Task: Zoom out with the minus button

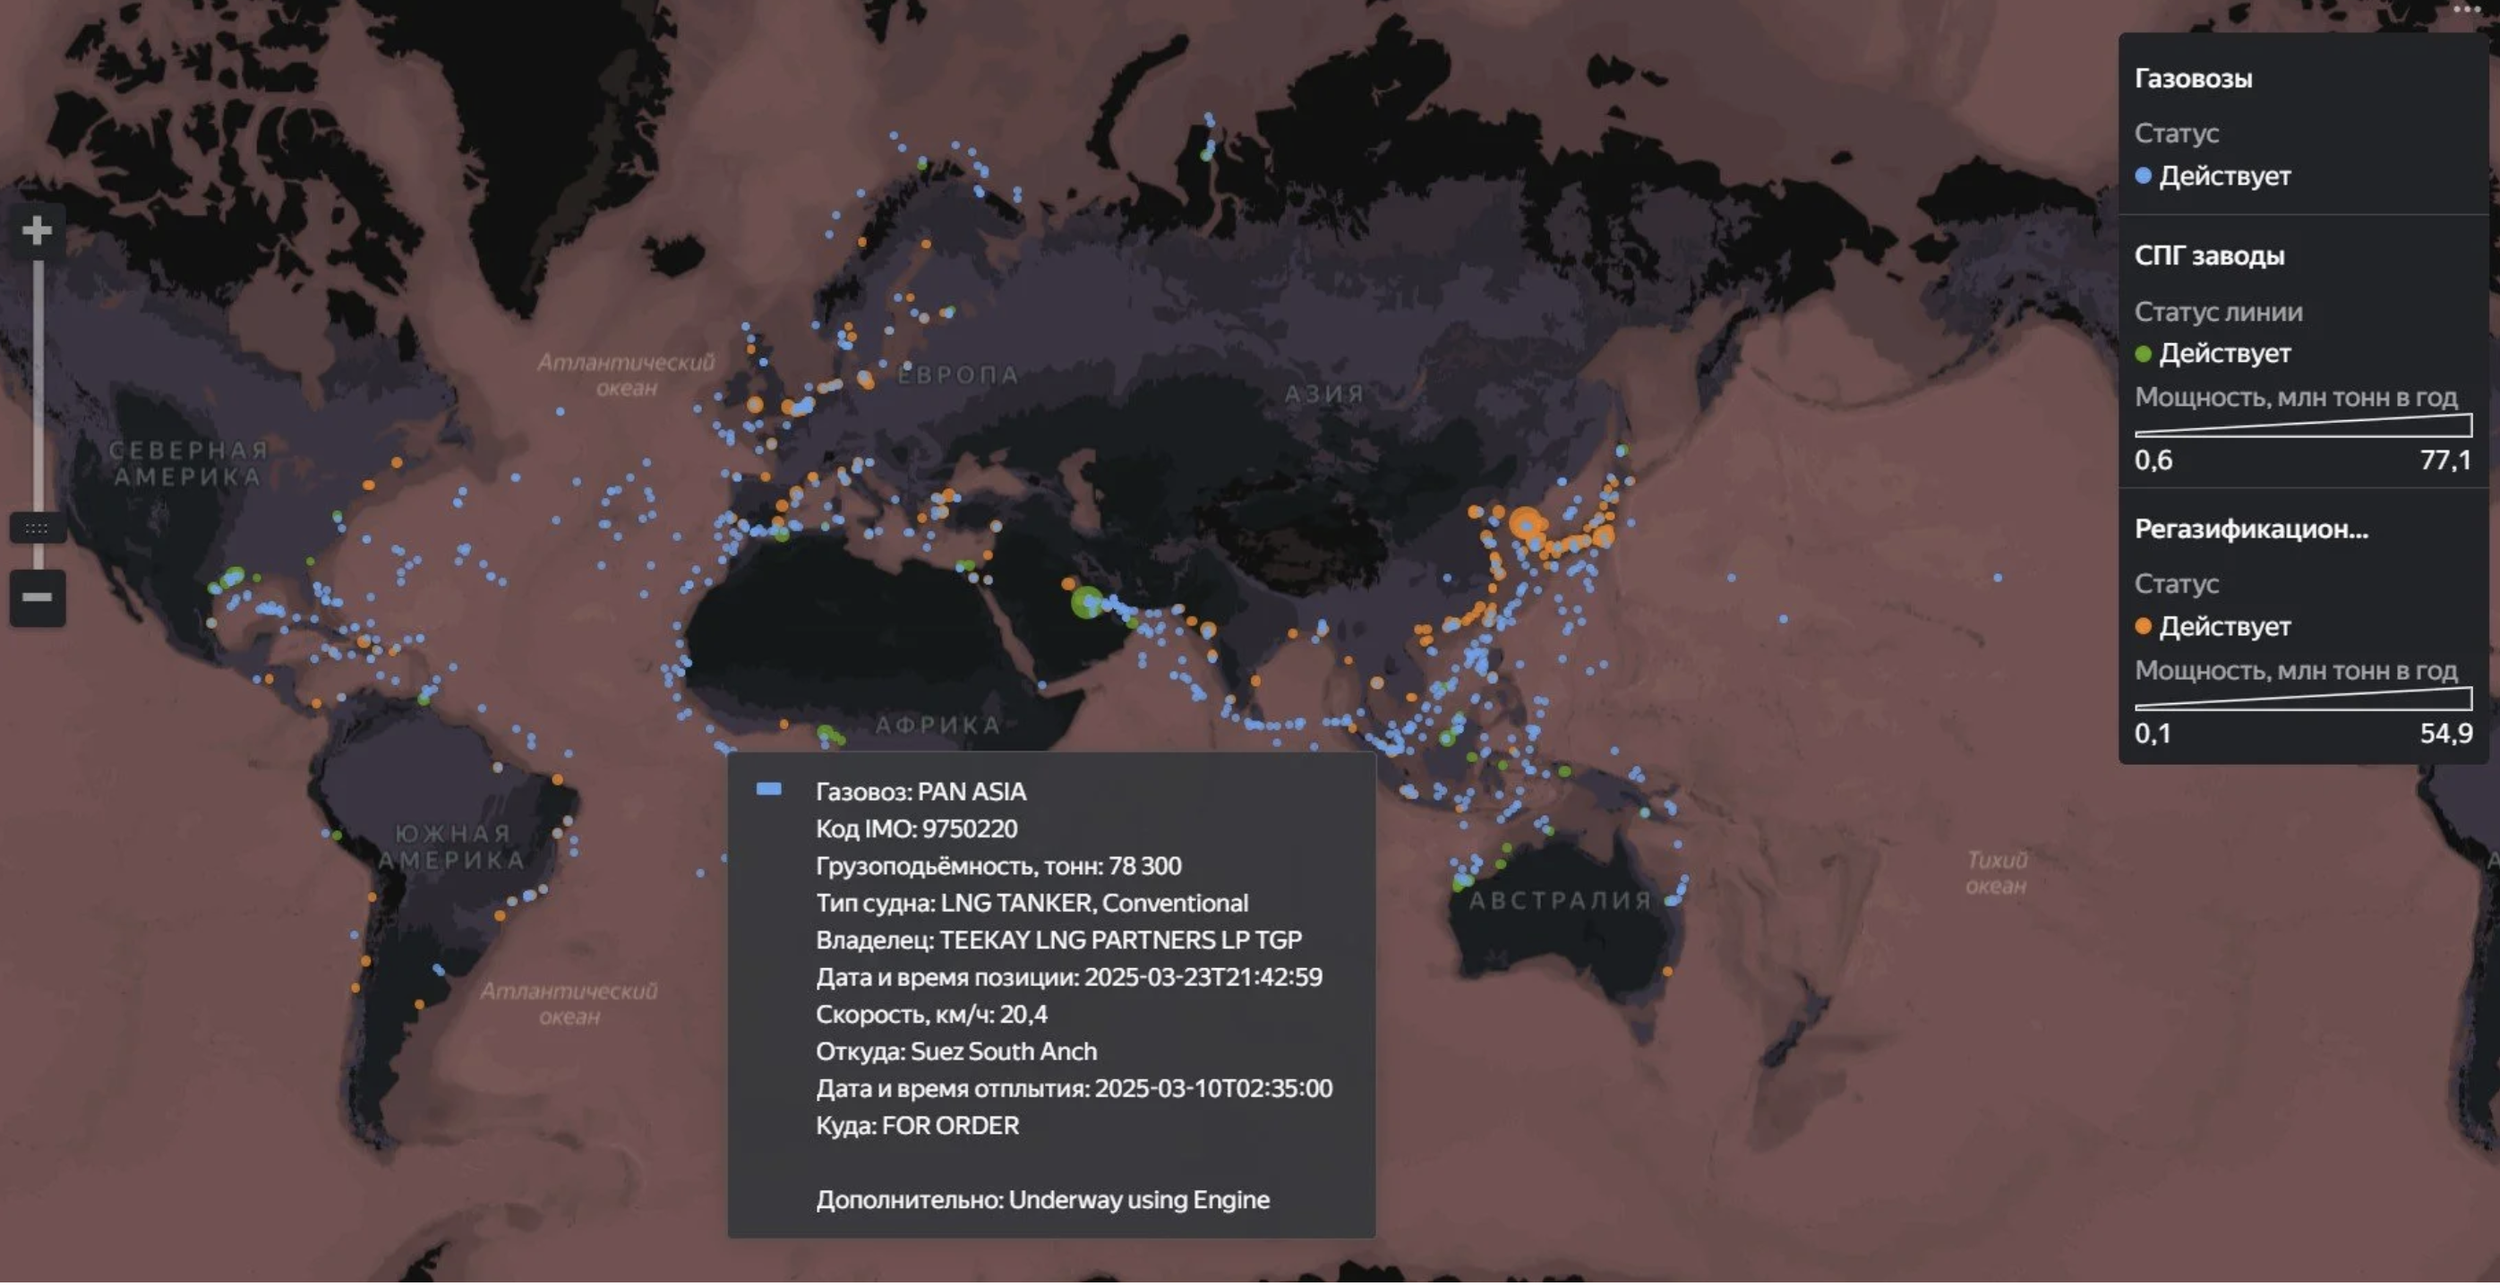Action: click(37, 598)
